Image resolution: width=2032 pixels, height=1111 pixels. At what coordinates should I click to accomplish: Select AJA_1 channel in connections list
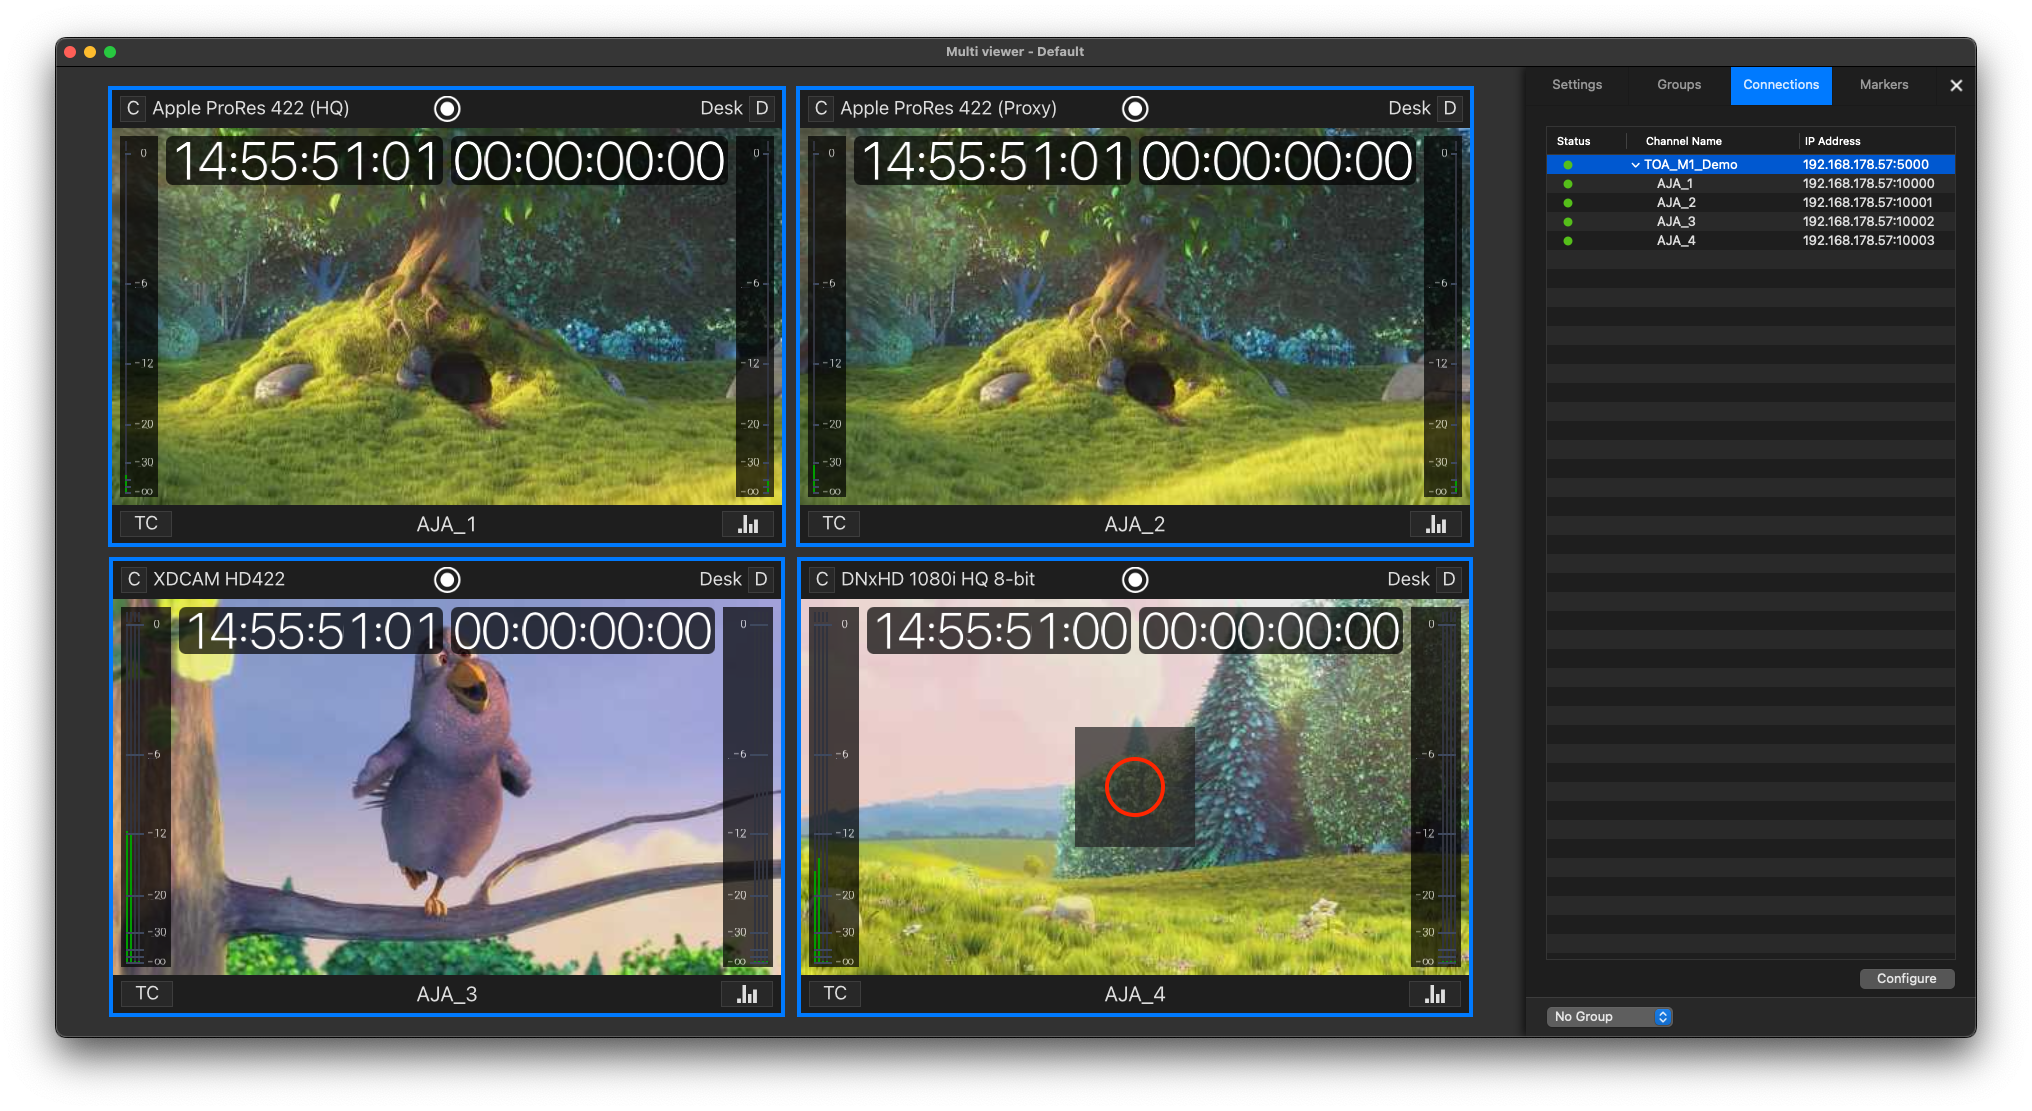pos(1750,184)
